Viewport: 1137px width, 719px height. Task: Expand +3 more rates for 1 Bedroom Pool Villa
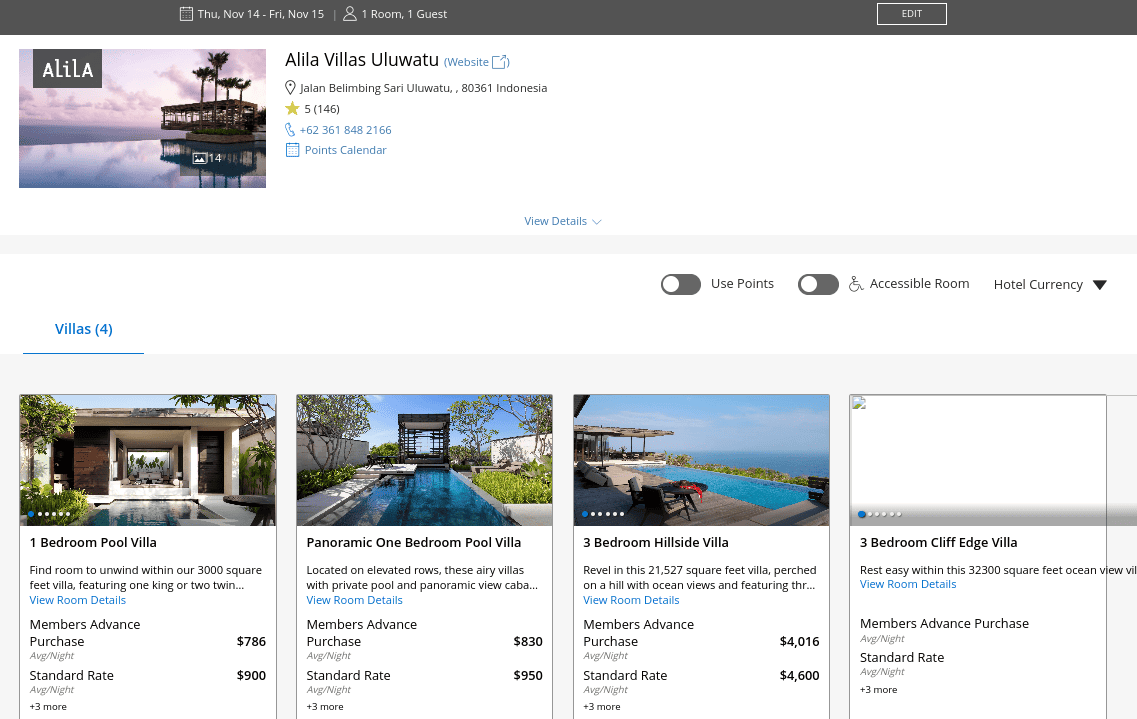48,707
